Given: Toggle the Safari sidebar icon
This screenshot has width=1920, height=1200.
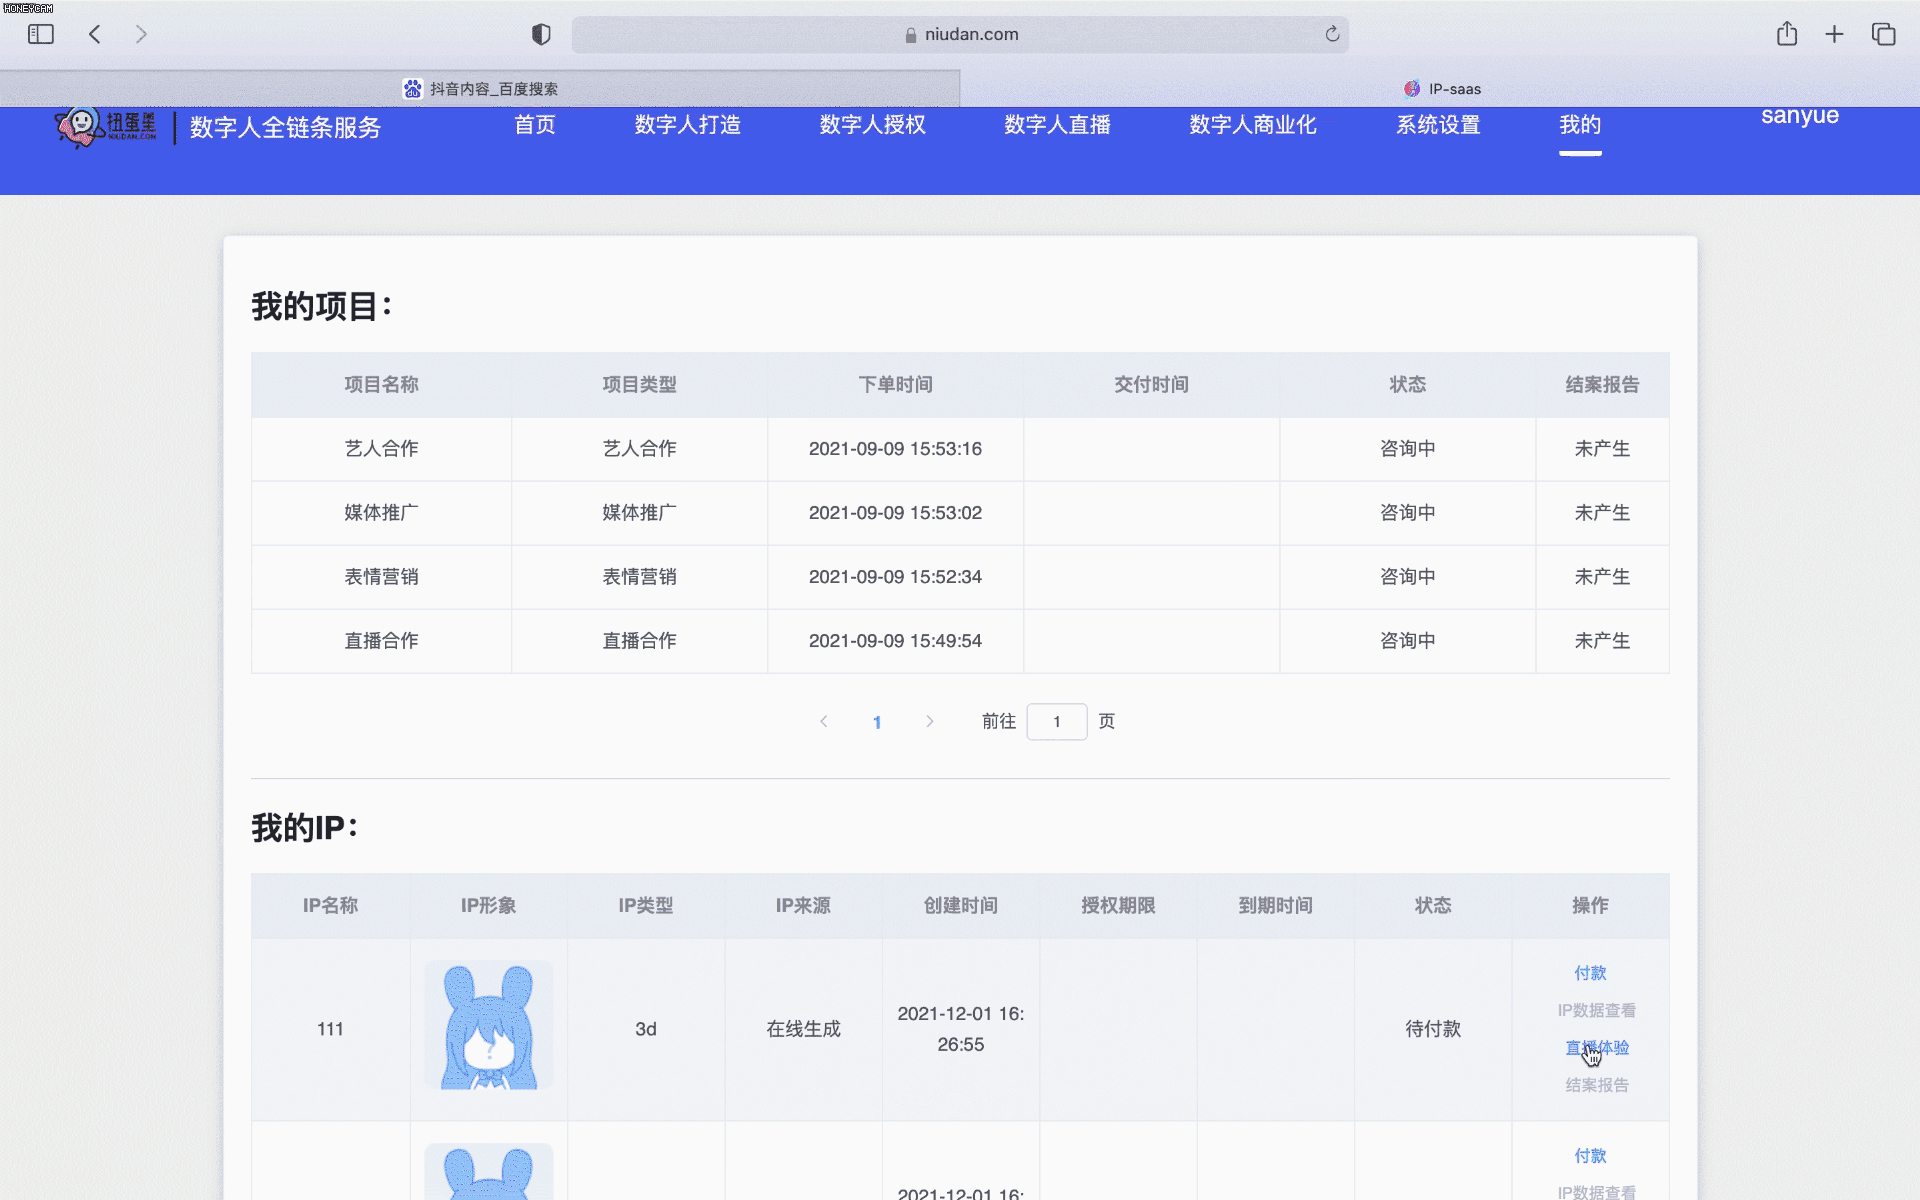Looking at the screenshot, I should 40,34.
